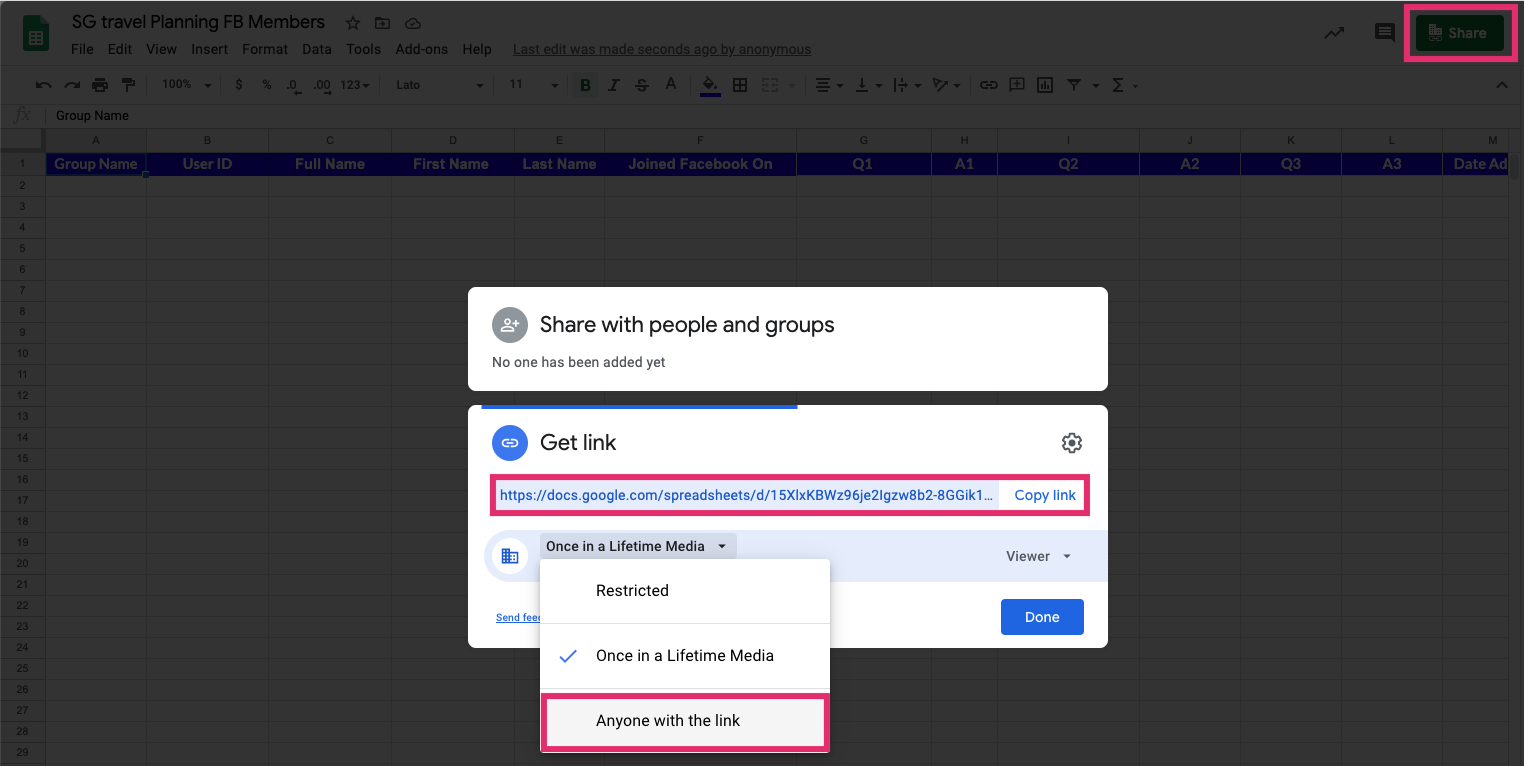1524x766 pixels.
Task: Click the Google Sheets home icon
Action: 36,34
